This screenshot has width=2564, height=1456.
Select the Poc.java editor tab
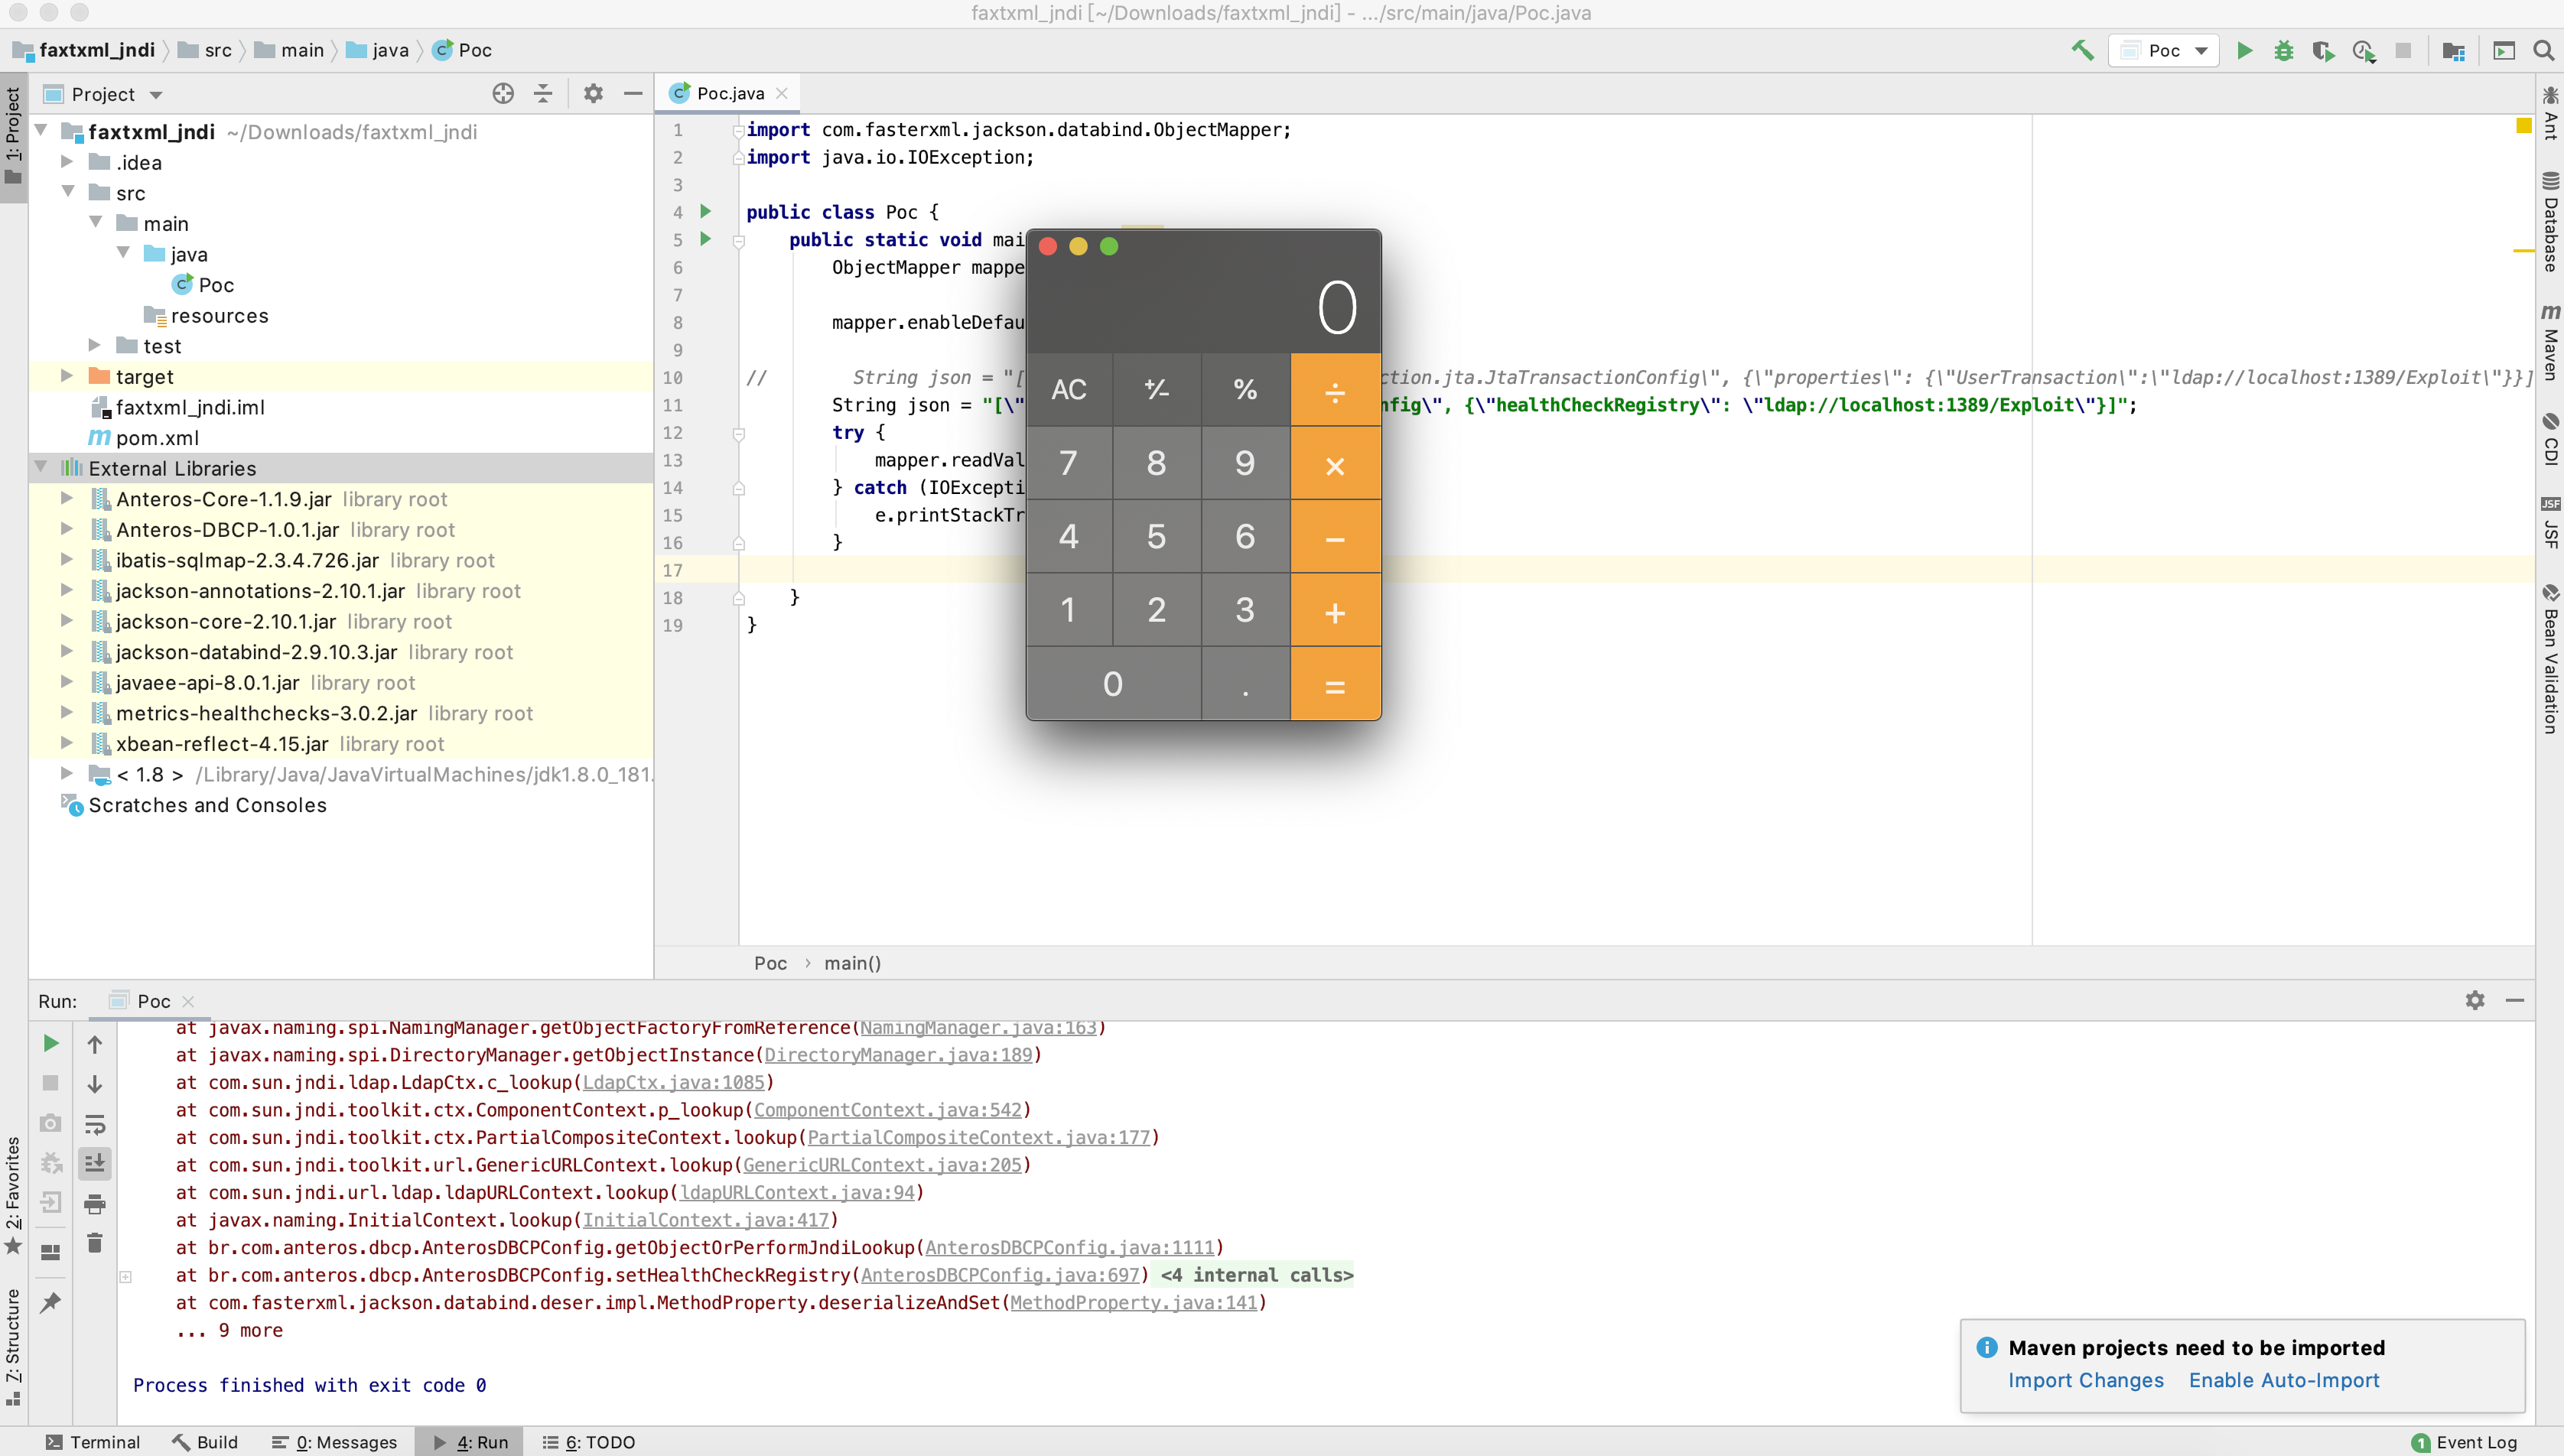click(729, 93)
